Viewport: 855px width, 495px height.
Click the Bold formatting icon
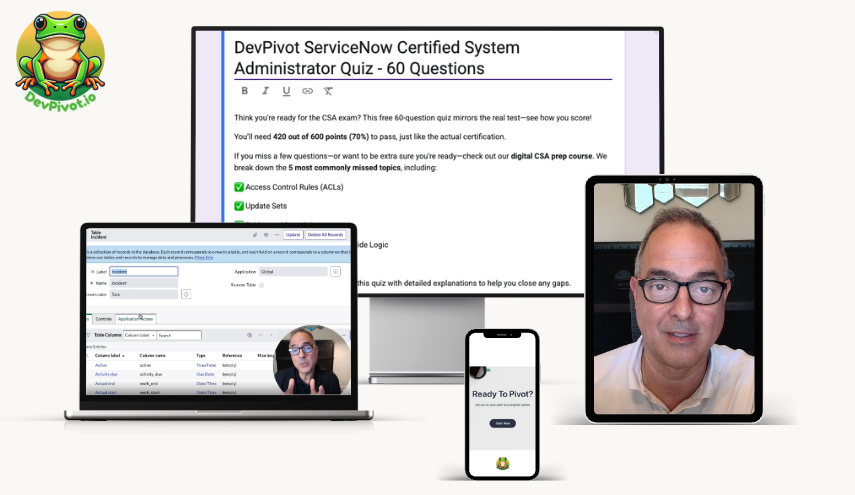(x=245, y=91)
